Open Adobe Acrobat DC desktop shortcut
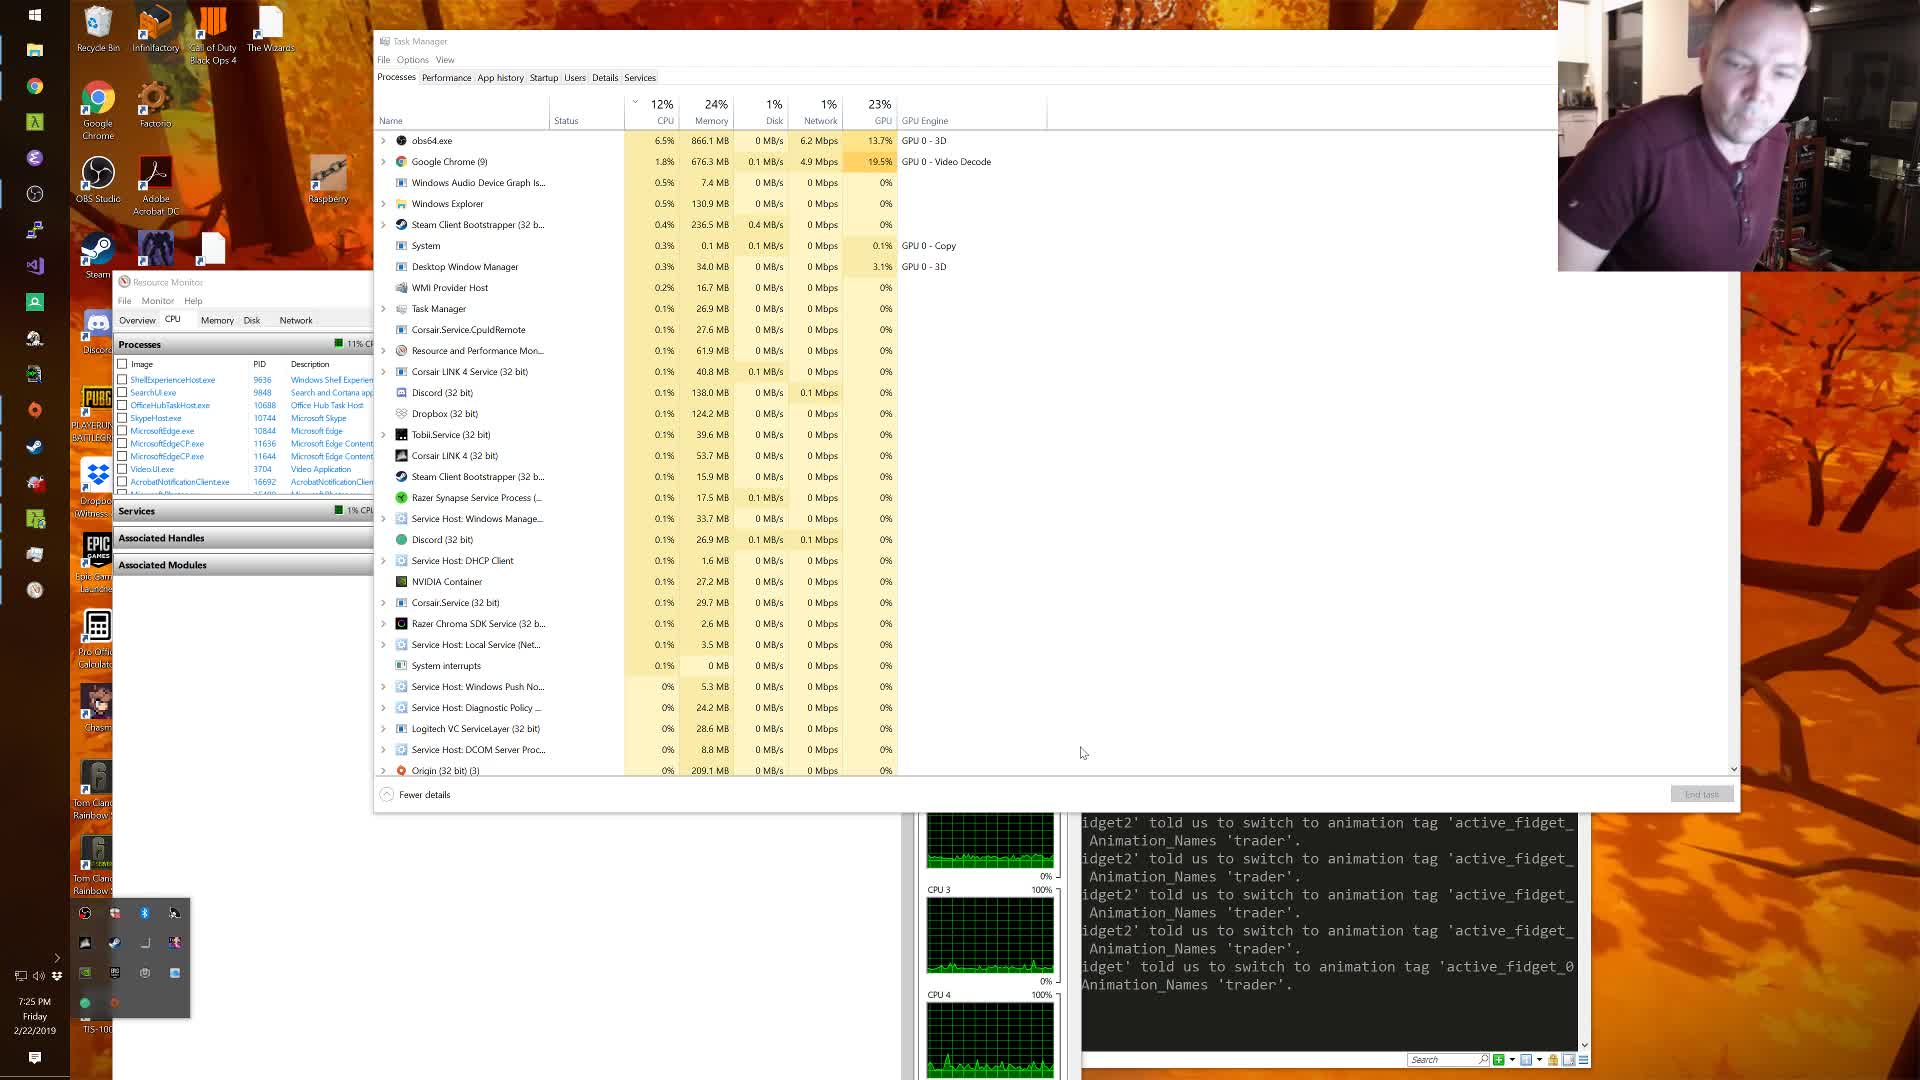This screenshot has width=1920, height=1080. 155,186
